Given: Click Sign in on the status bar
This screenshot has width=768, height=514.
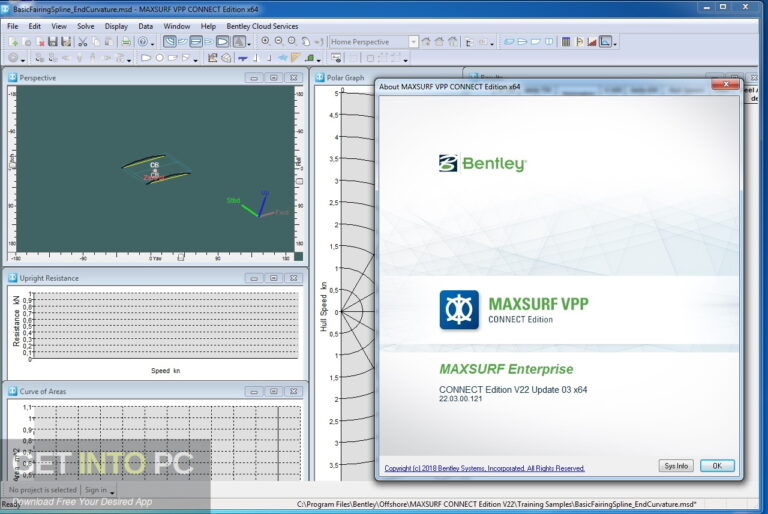Looking at the screenshot, I should (96, 490).
